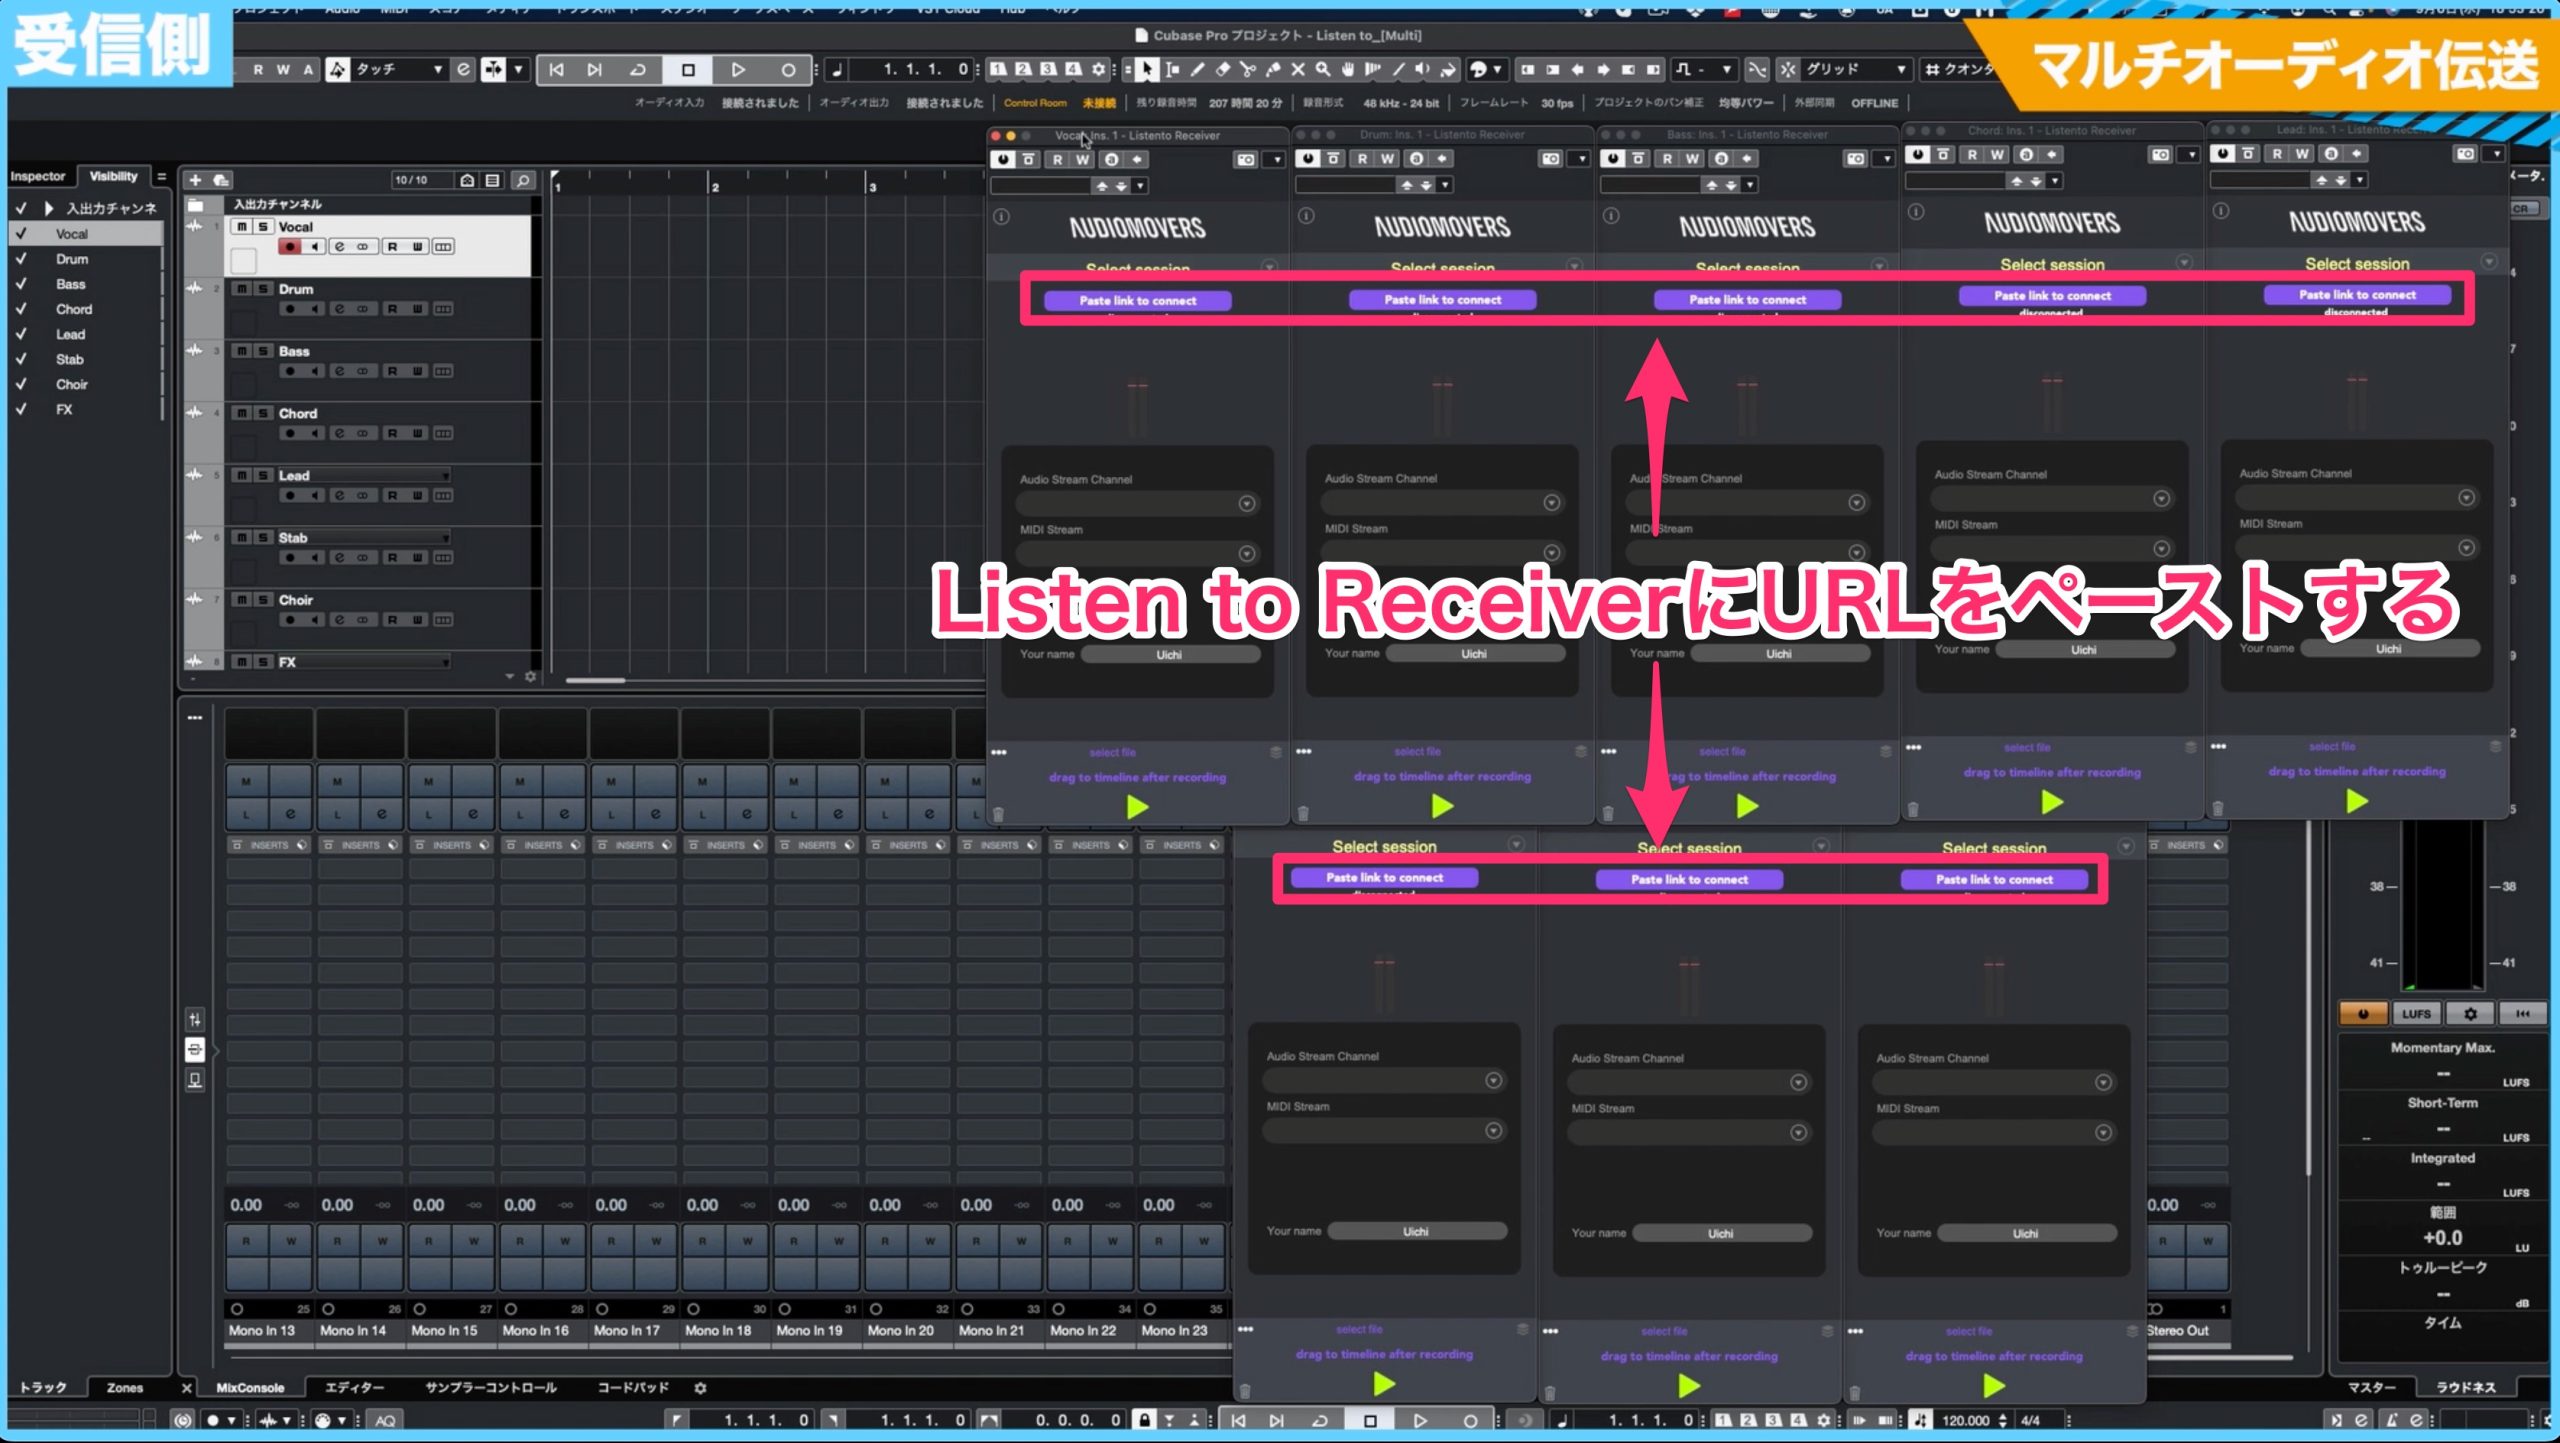Expand 入出力チャンネ group in Visibility list
Image resolution: width=2560 pixels, height=1443 pixels.
click(x=48, y=208)
